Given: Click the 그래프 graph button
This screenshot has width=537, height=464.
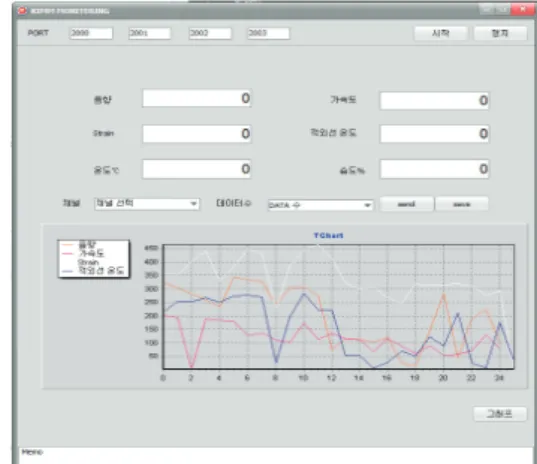Looking at the screenshot, I should (500, 414).
